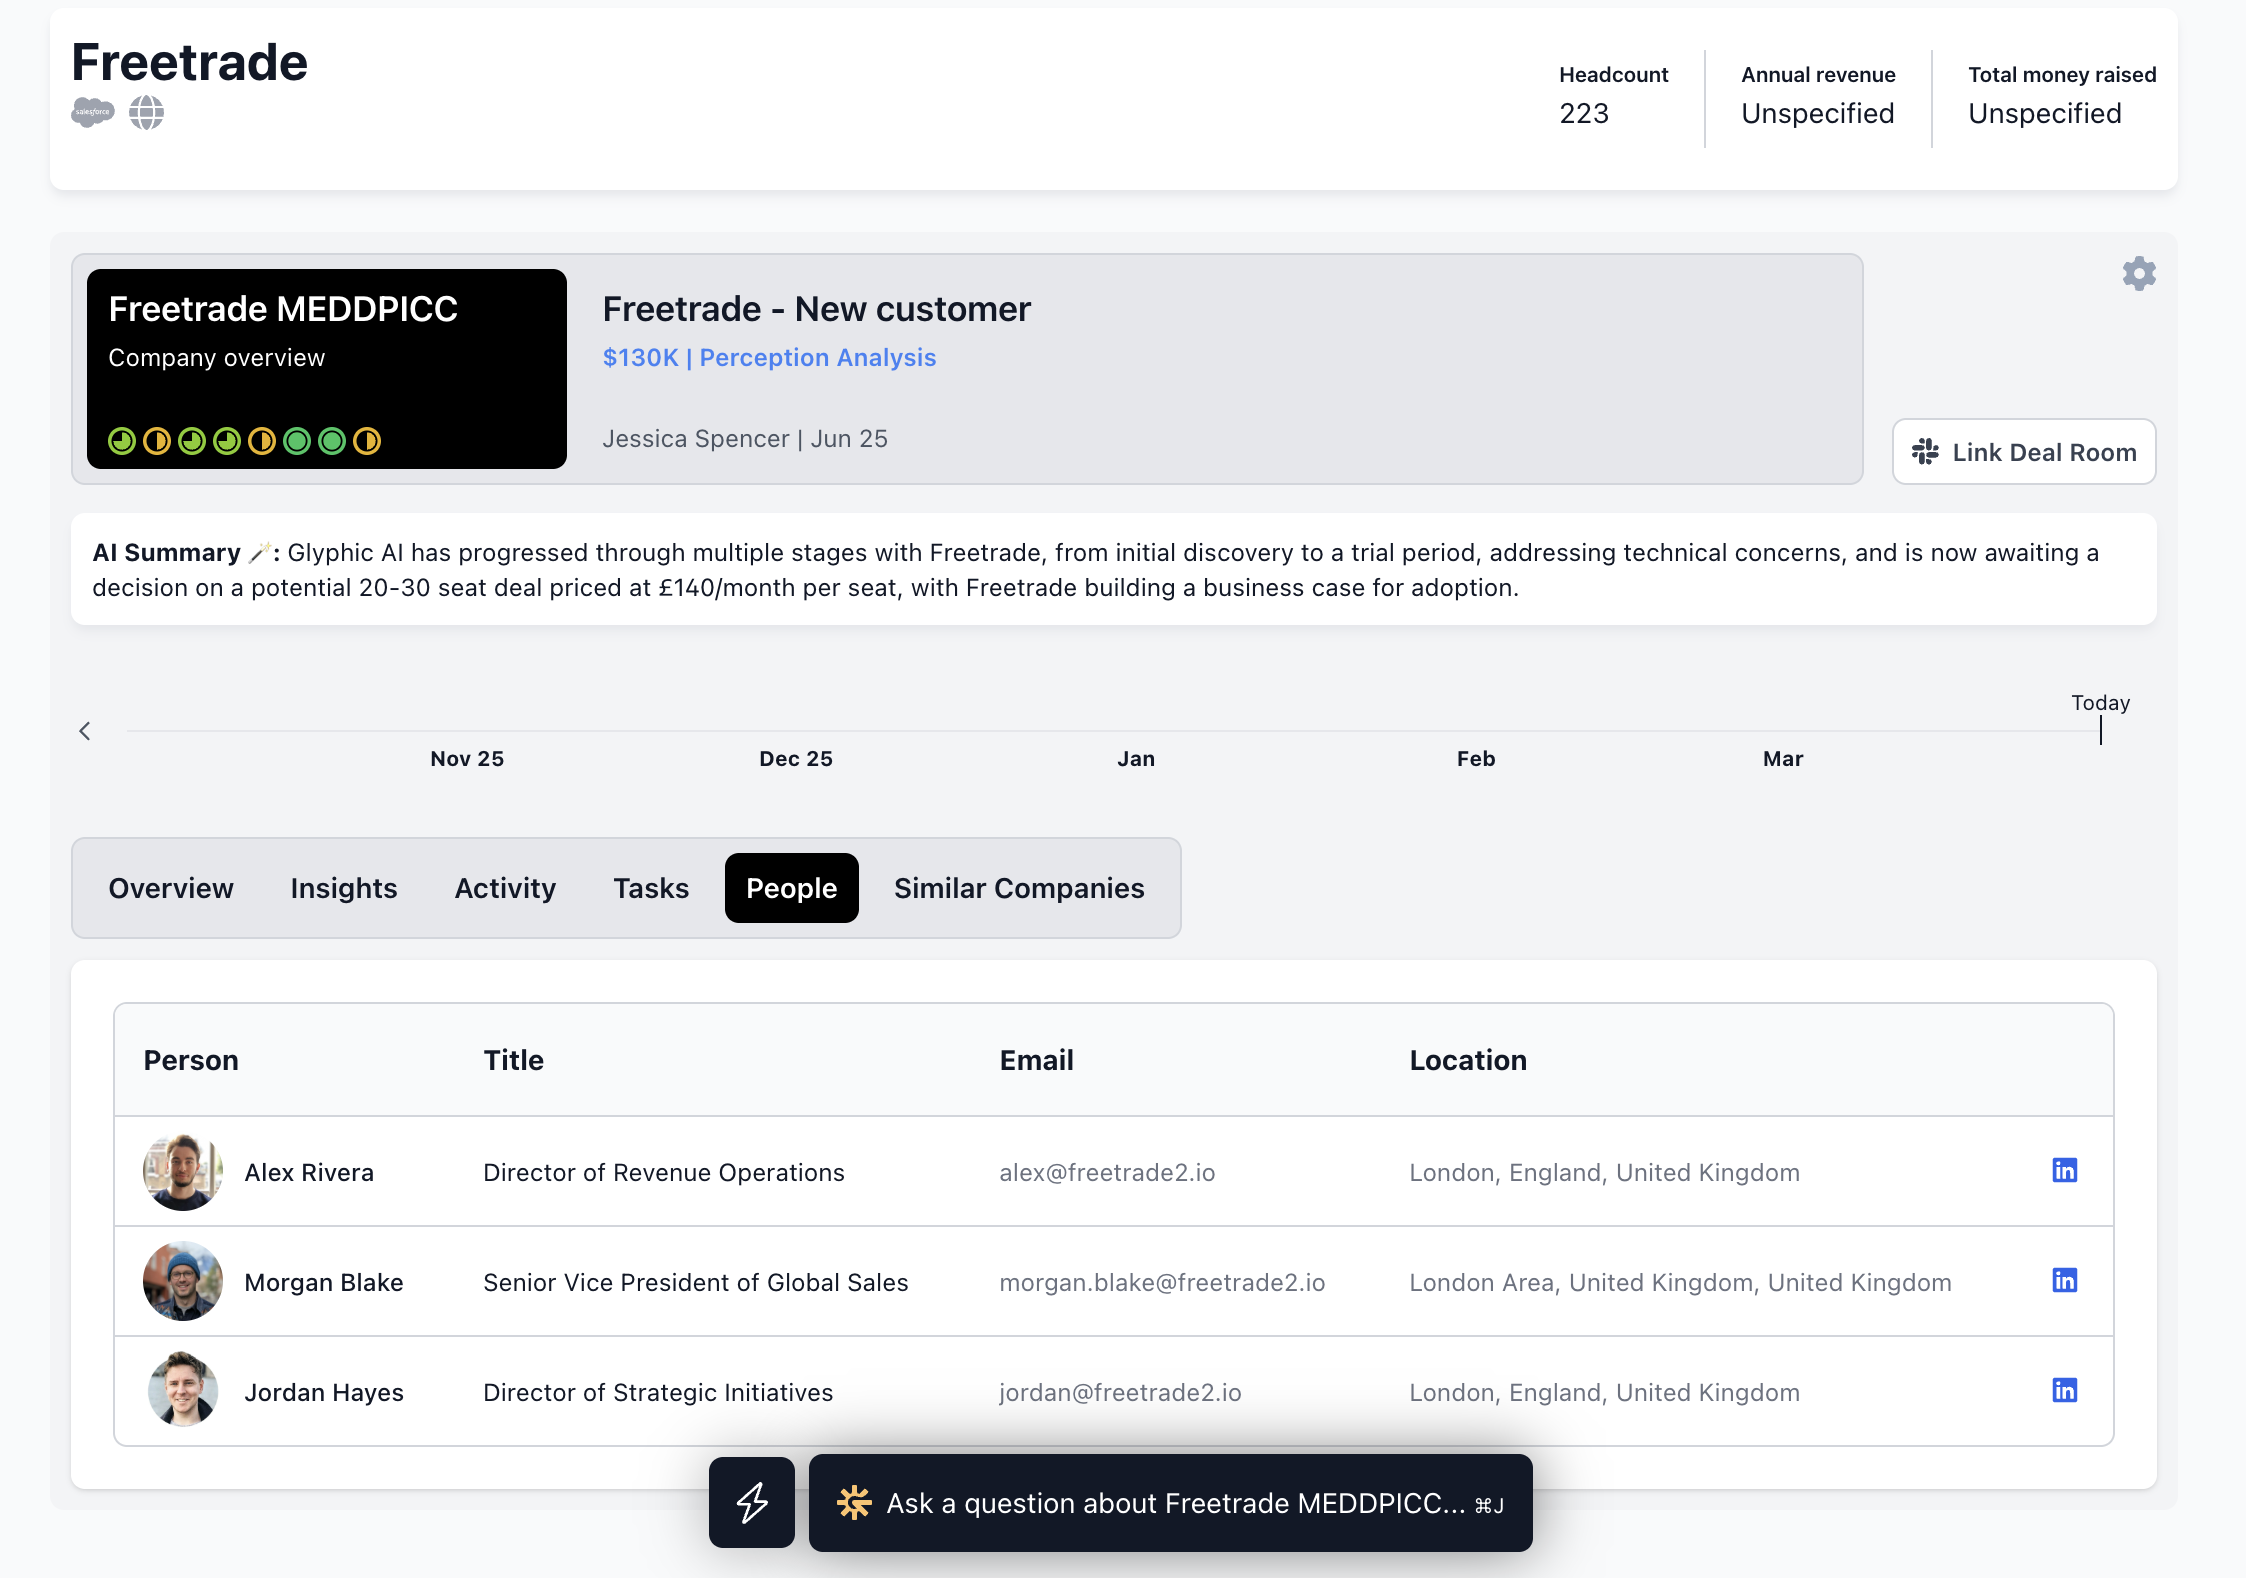2246x1578 pixels.
Task: Open the Insights tab
Action: (344, 888)
